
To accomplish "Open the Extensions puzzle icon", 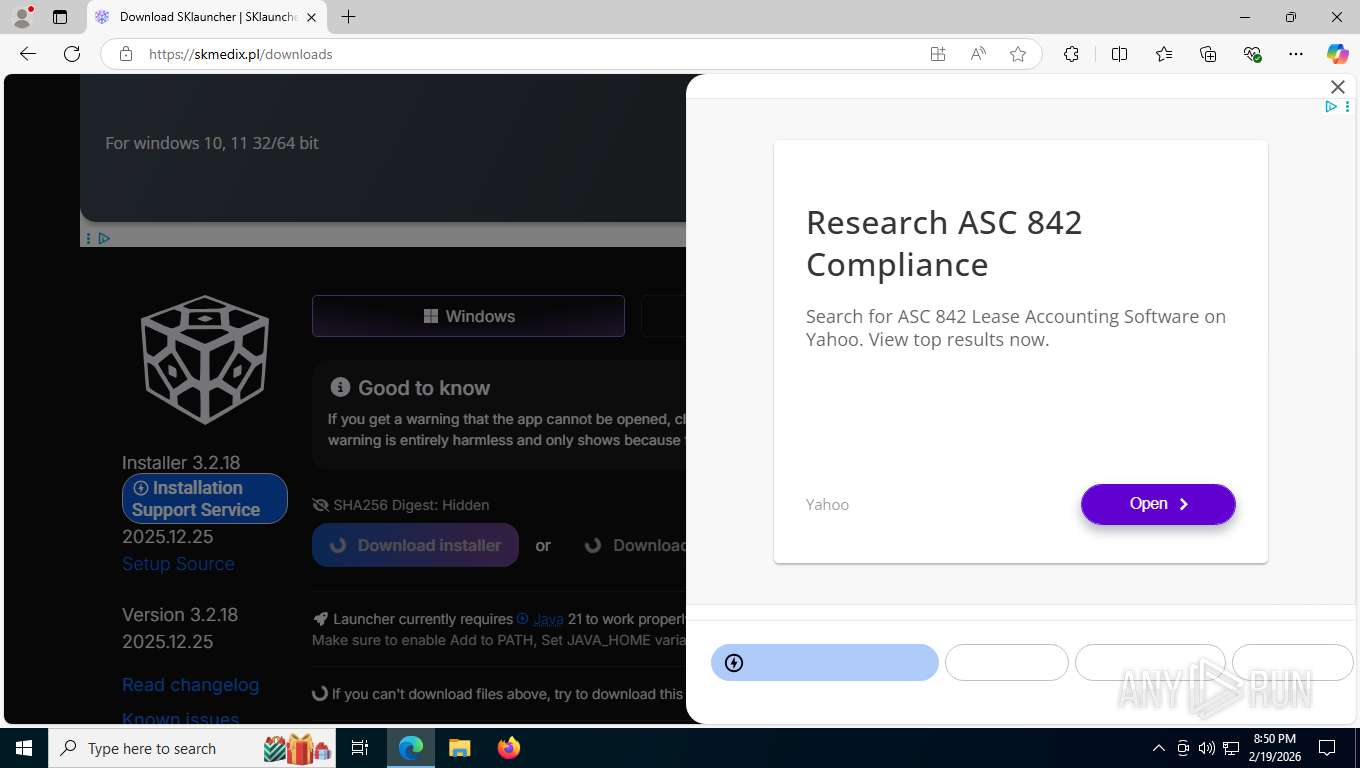I will click(1071, 54).
